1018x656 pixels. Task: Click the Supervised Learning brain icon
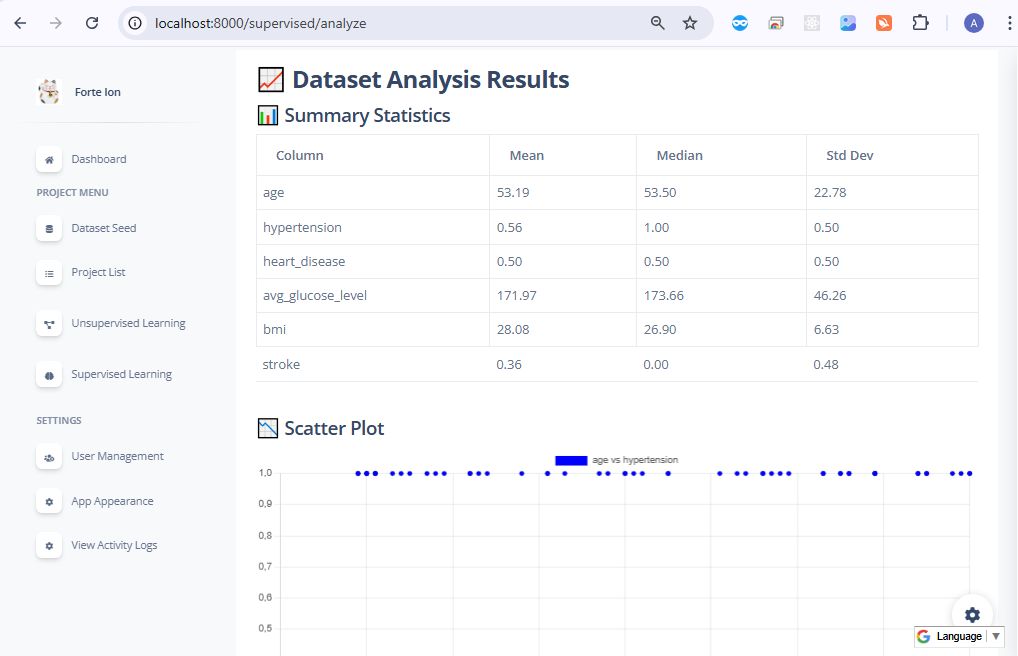click(49, 375)
